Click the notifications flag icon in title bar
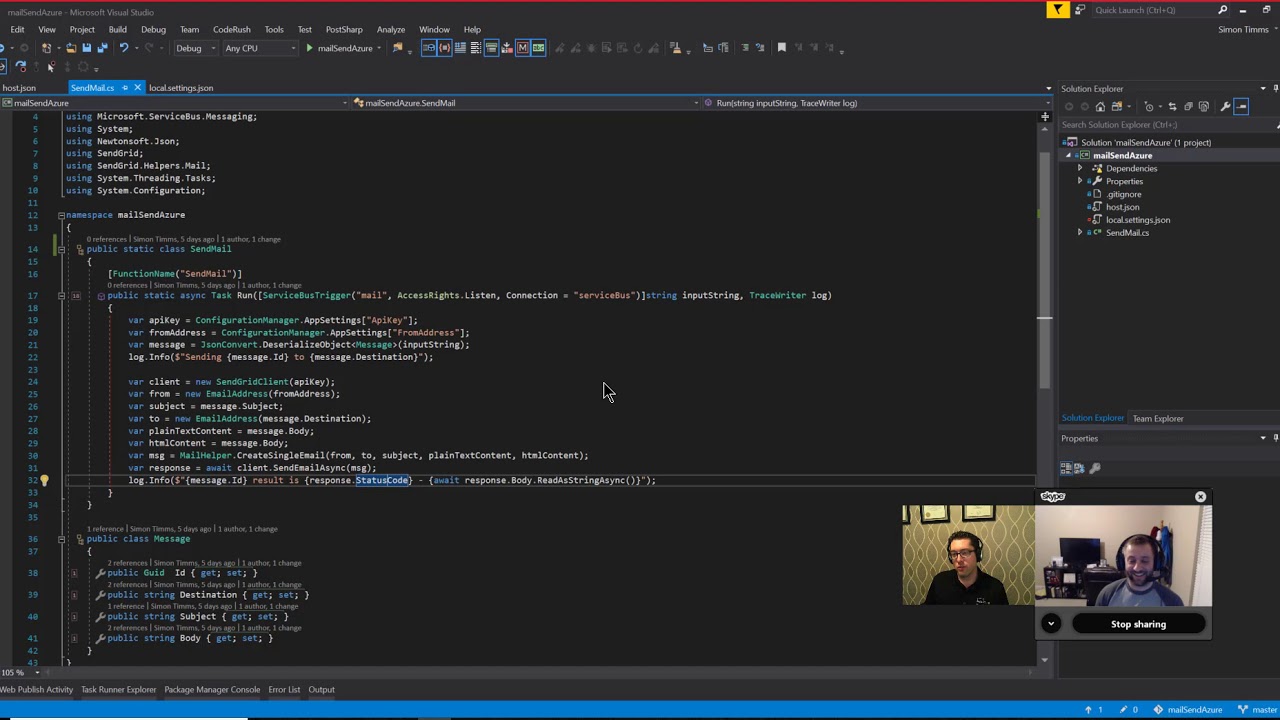The image size is (1280, 720). pos(1058,10)
